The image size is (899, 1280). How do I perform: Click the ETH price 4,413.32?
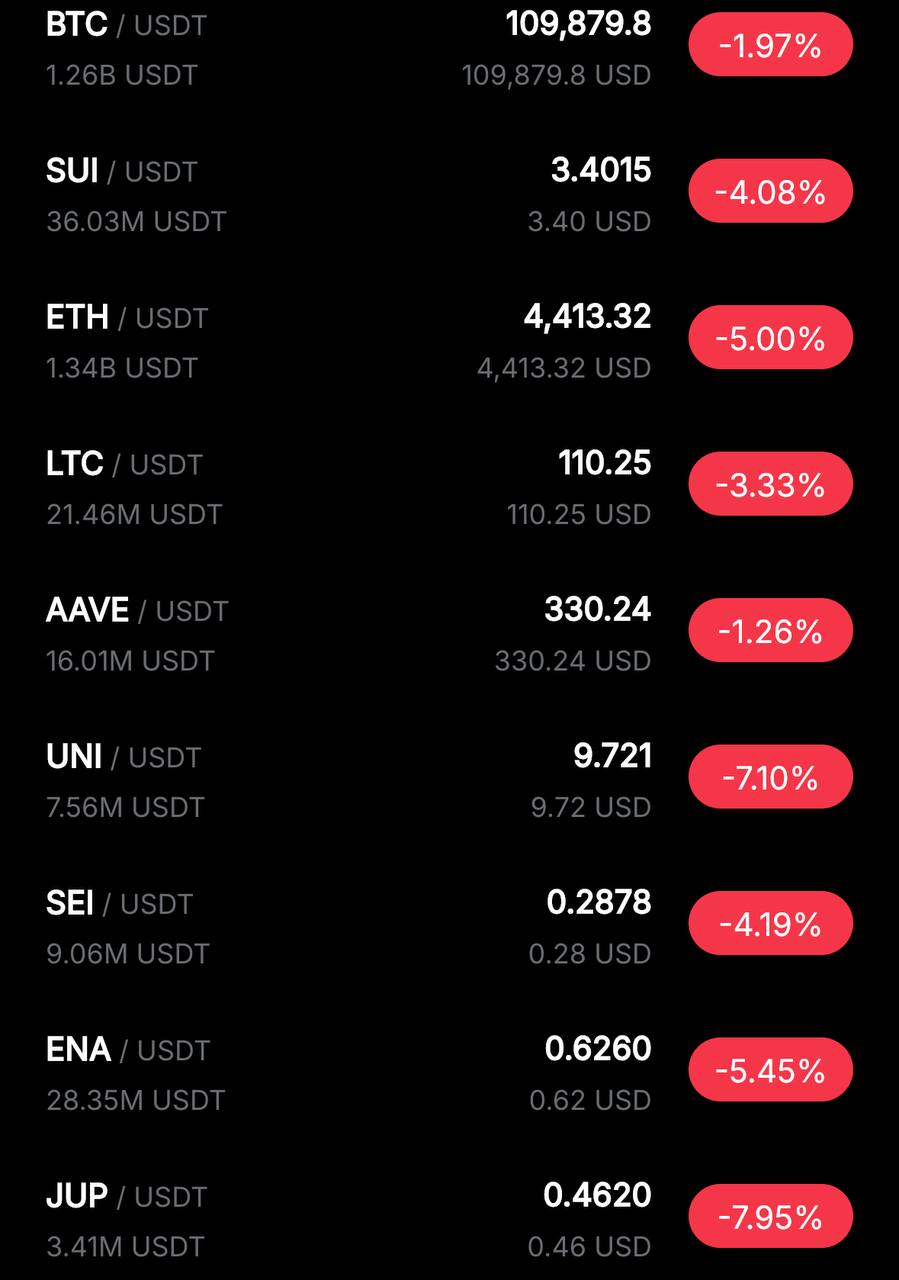click(587, 317)
